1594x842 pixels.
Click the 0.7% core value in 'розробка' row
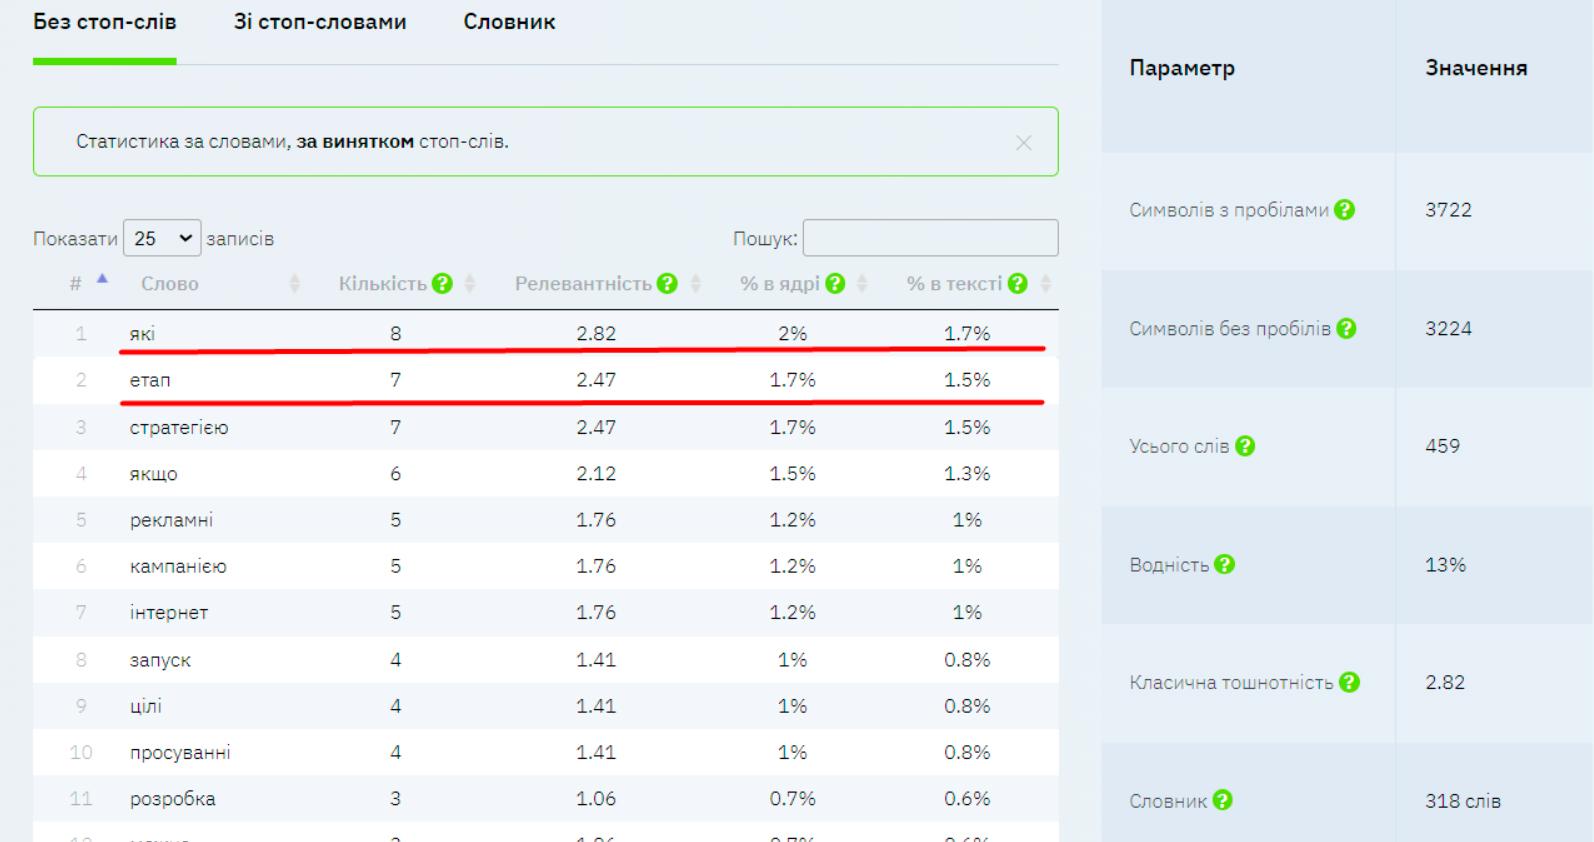pyautogui.click(x=792, y=798)
